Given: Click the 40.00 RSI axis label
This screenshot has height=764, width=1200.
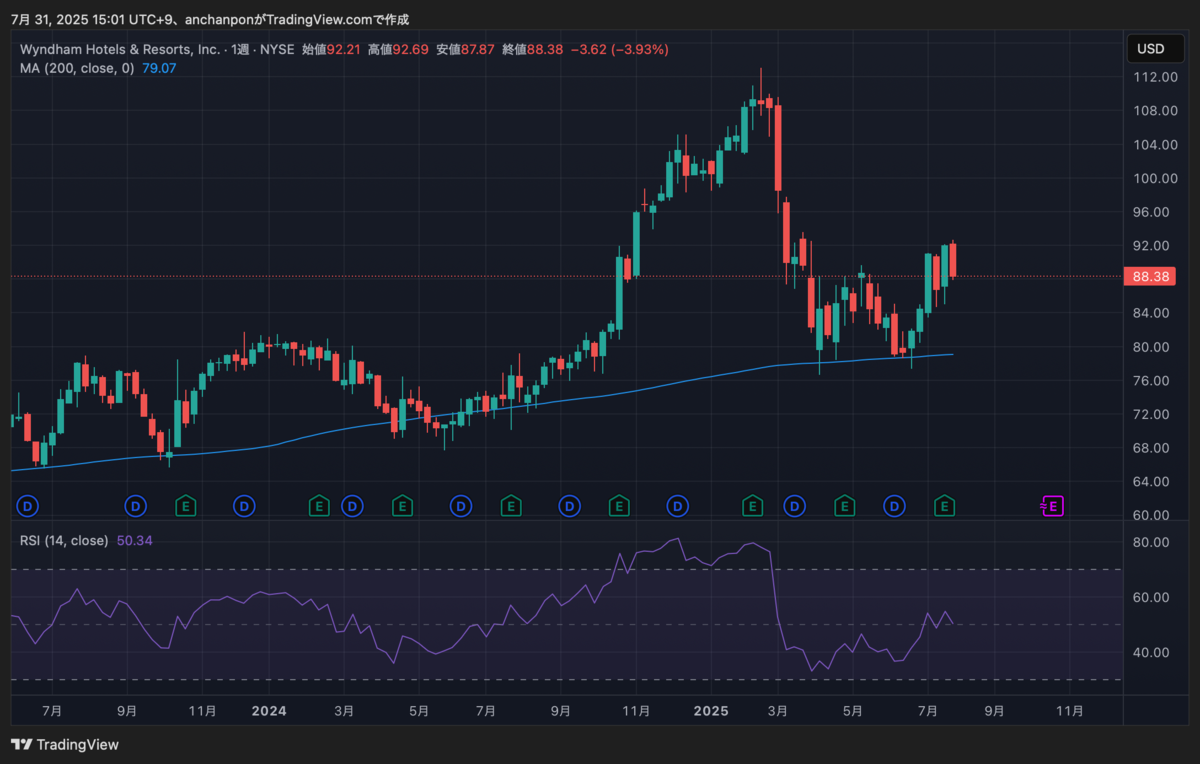Looking at the screenshot, I should pyautogui.click(x=1153, y=652).
